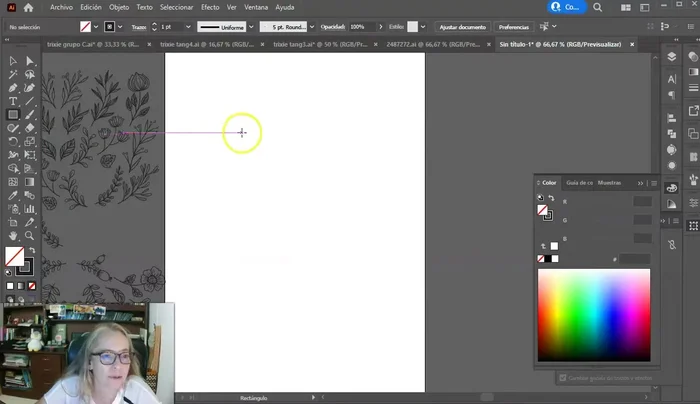Screen dimensions: 700x404
Task: Select the Magic Wand tool
Action: [13, 75]
